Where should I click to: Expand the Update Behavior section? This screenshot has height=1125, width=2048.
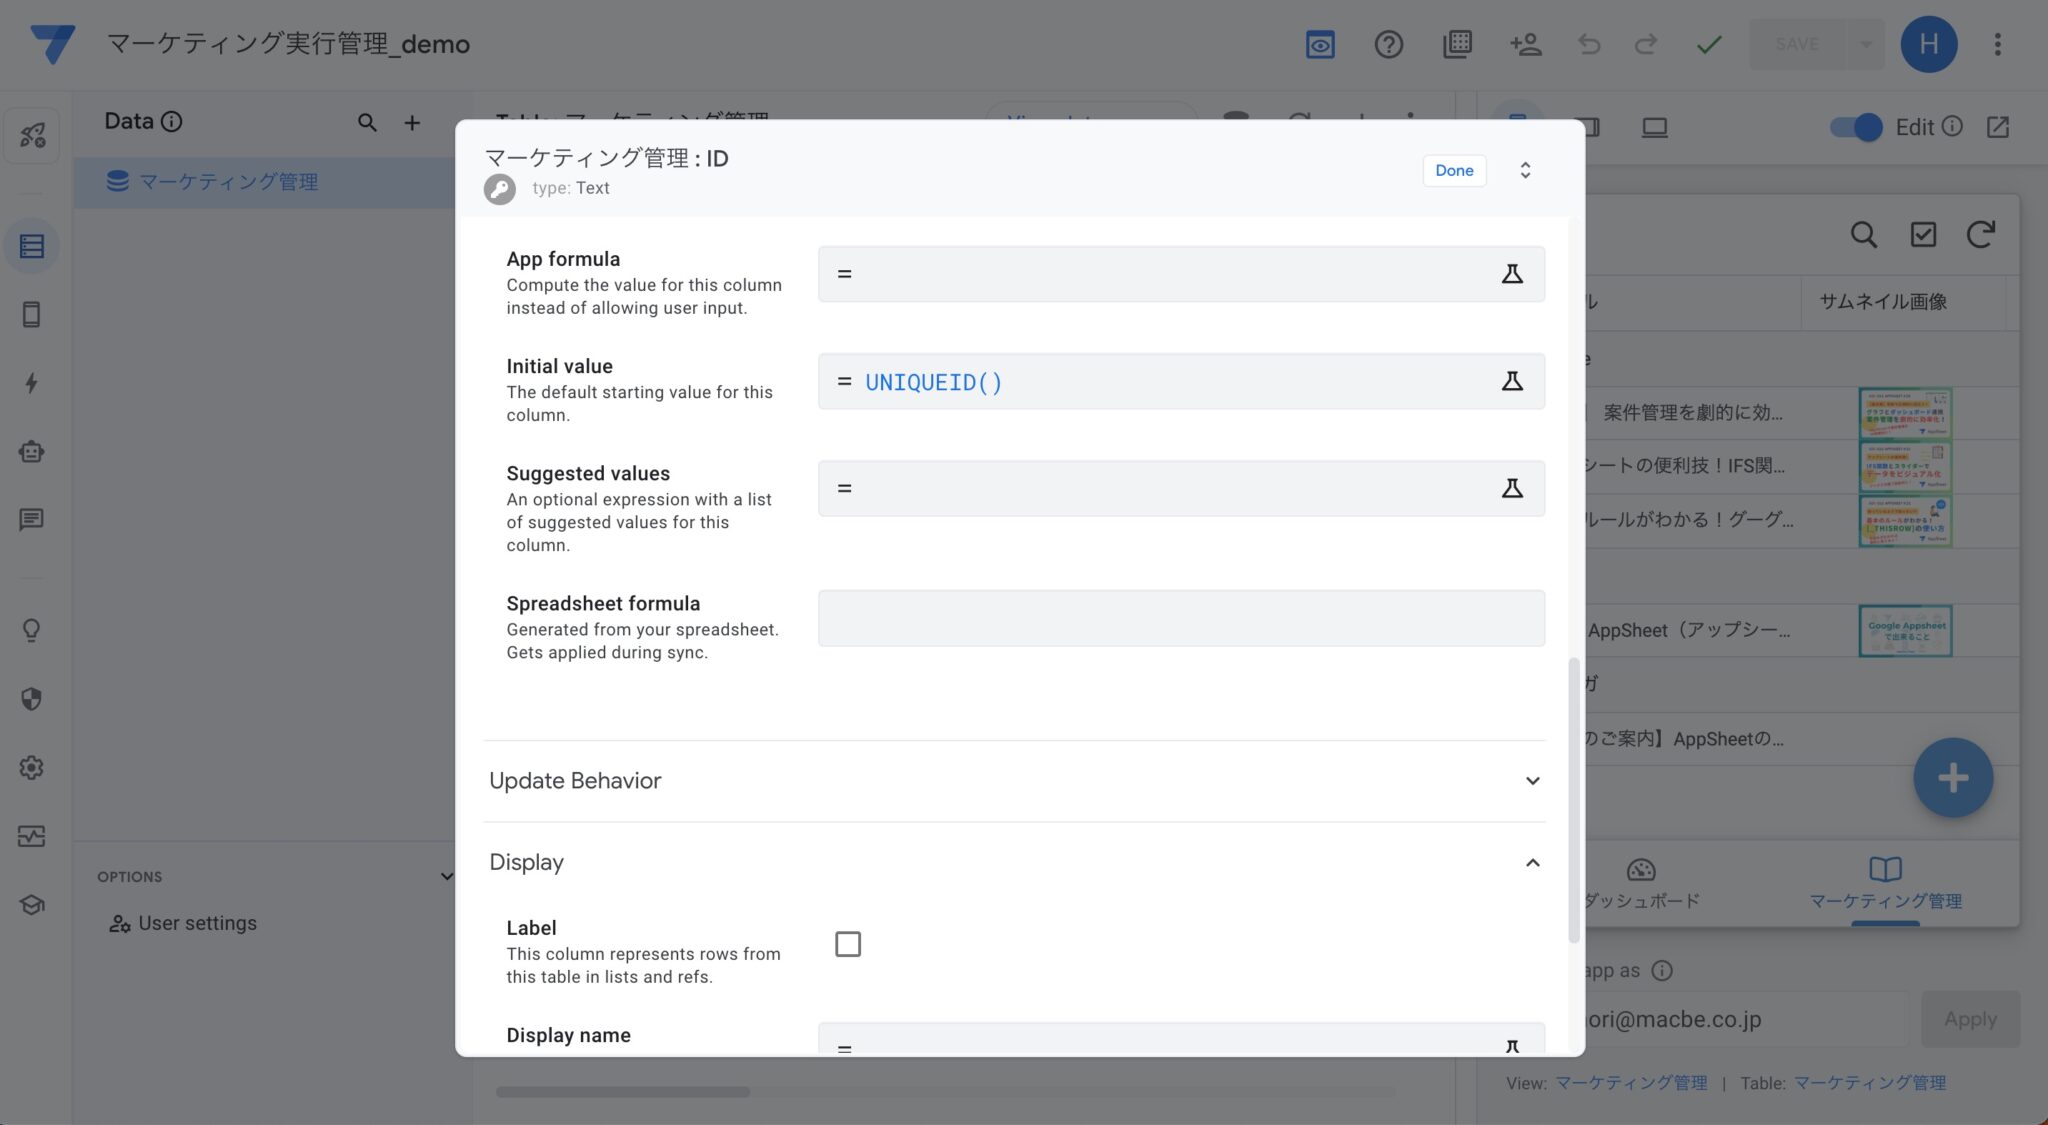pyautogui.click(x=1532, y=781)
